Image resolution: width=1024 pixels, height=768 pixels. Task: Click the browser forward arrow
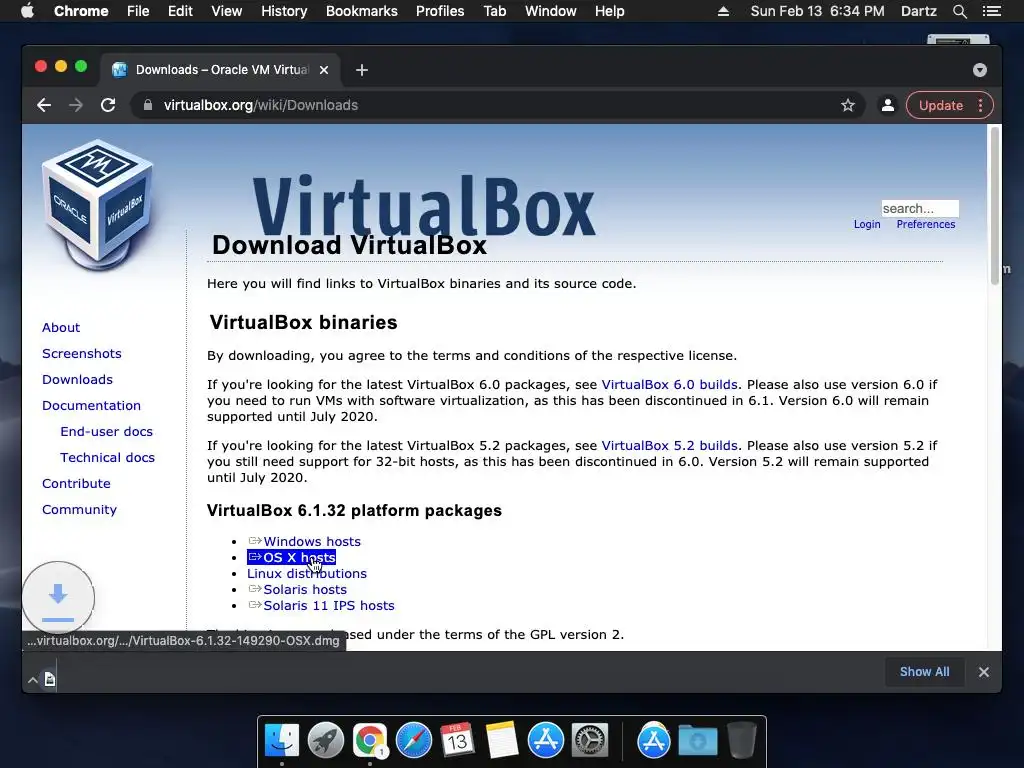tap(76, 105)
